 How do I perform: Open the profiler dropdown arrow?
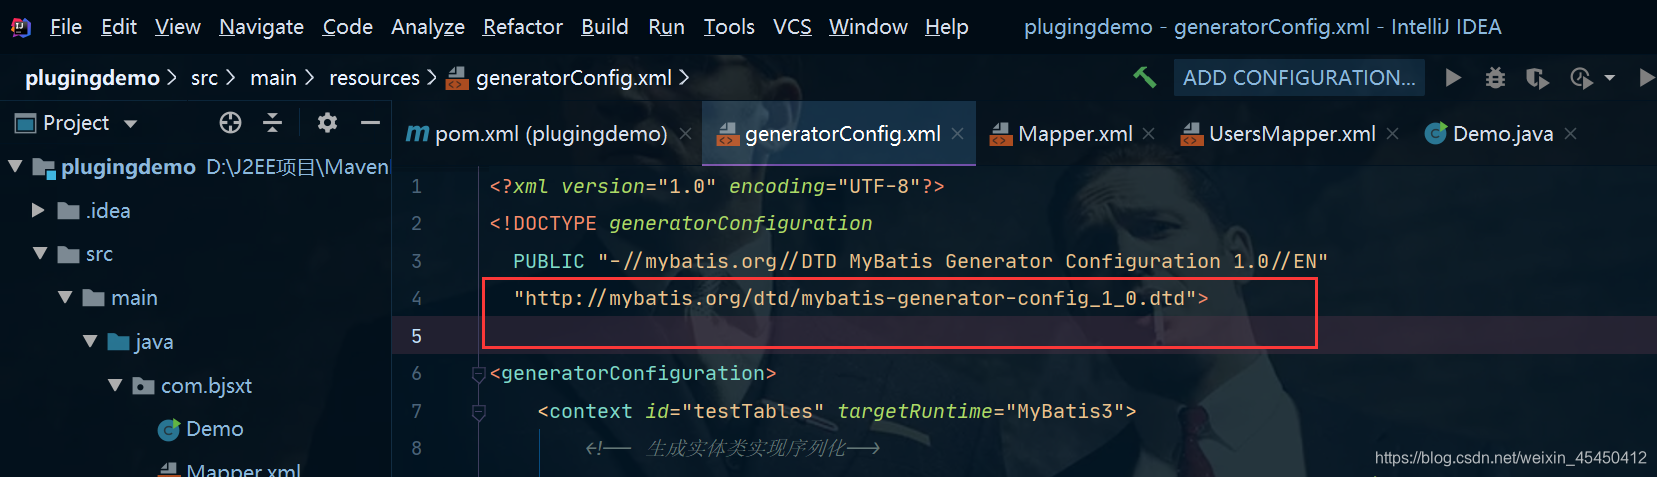1609,78
